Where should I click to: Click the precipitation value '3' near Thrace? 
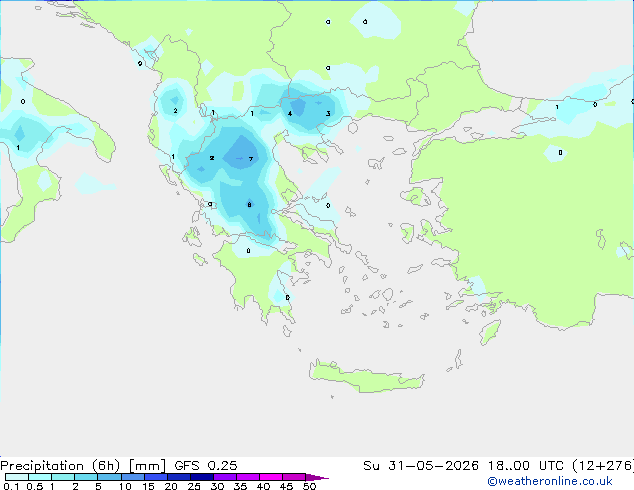(328, 114)
